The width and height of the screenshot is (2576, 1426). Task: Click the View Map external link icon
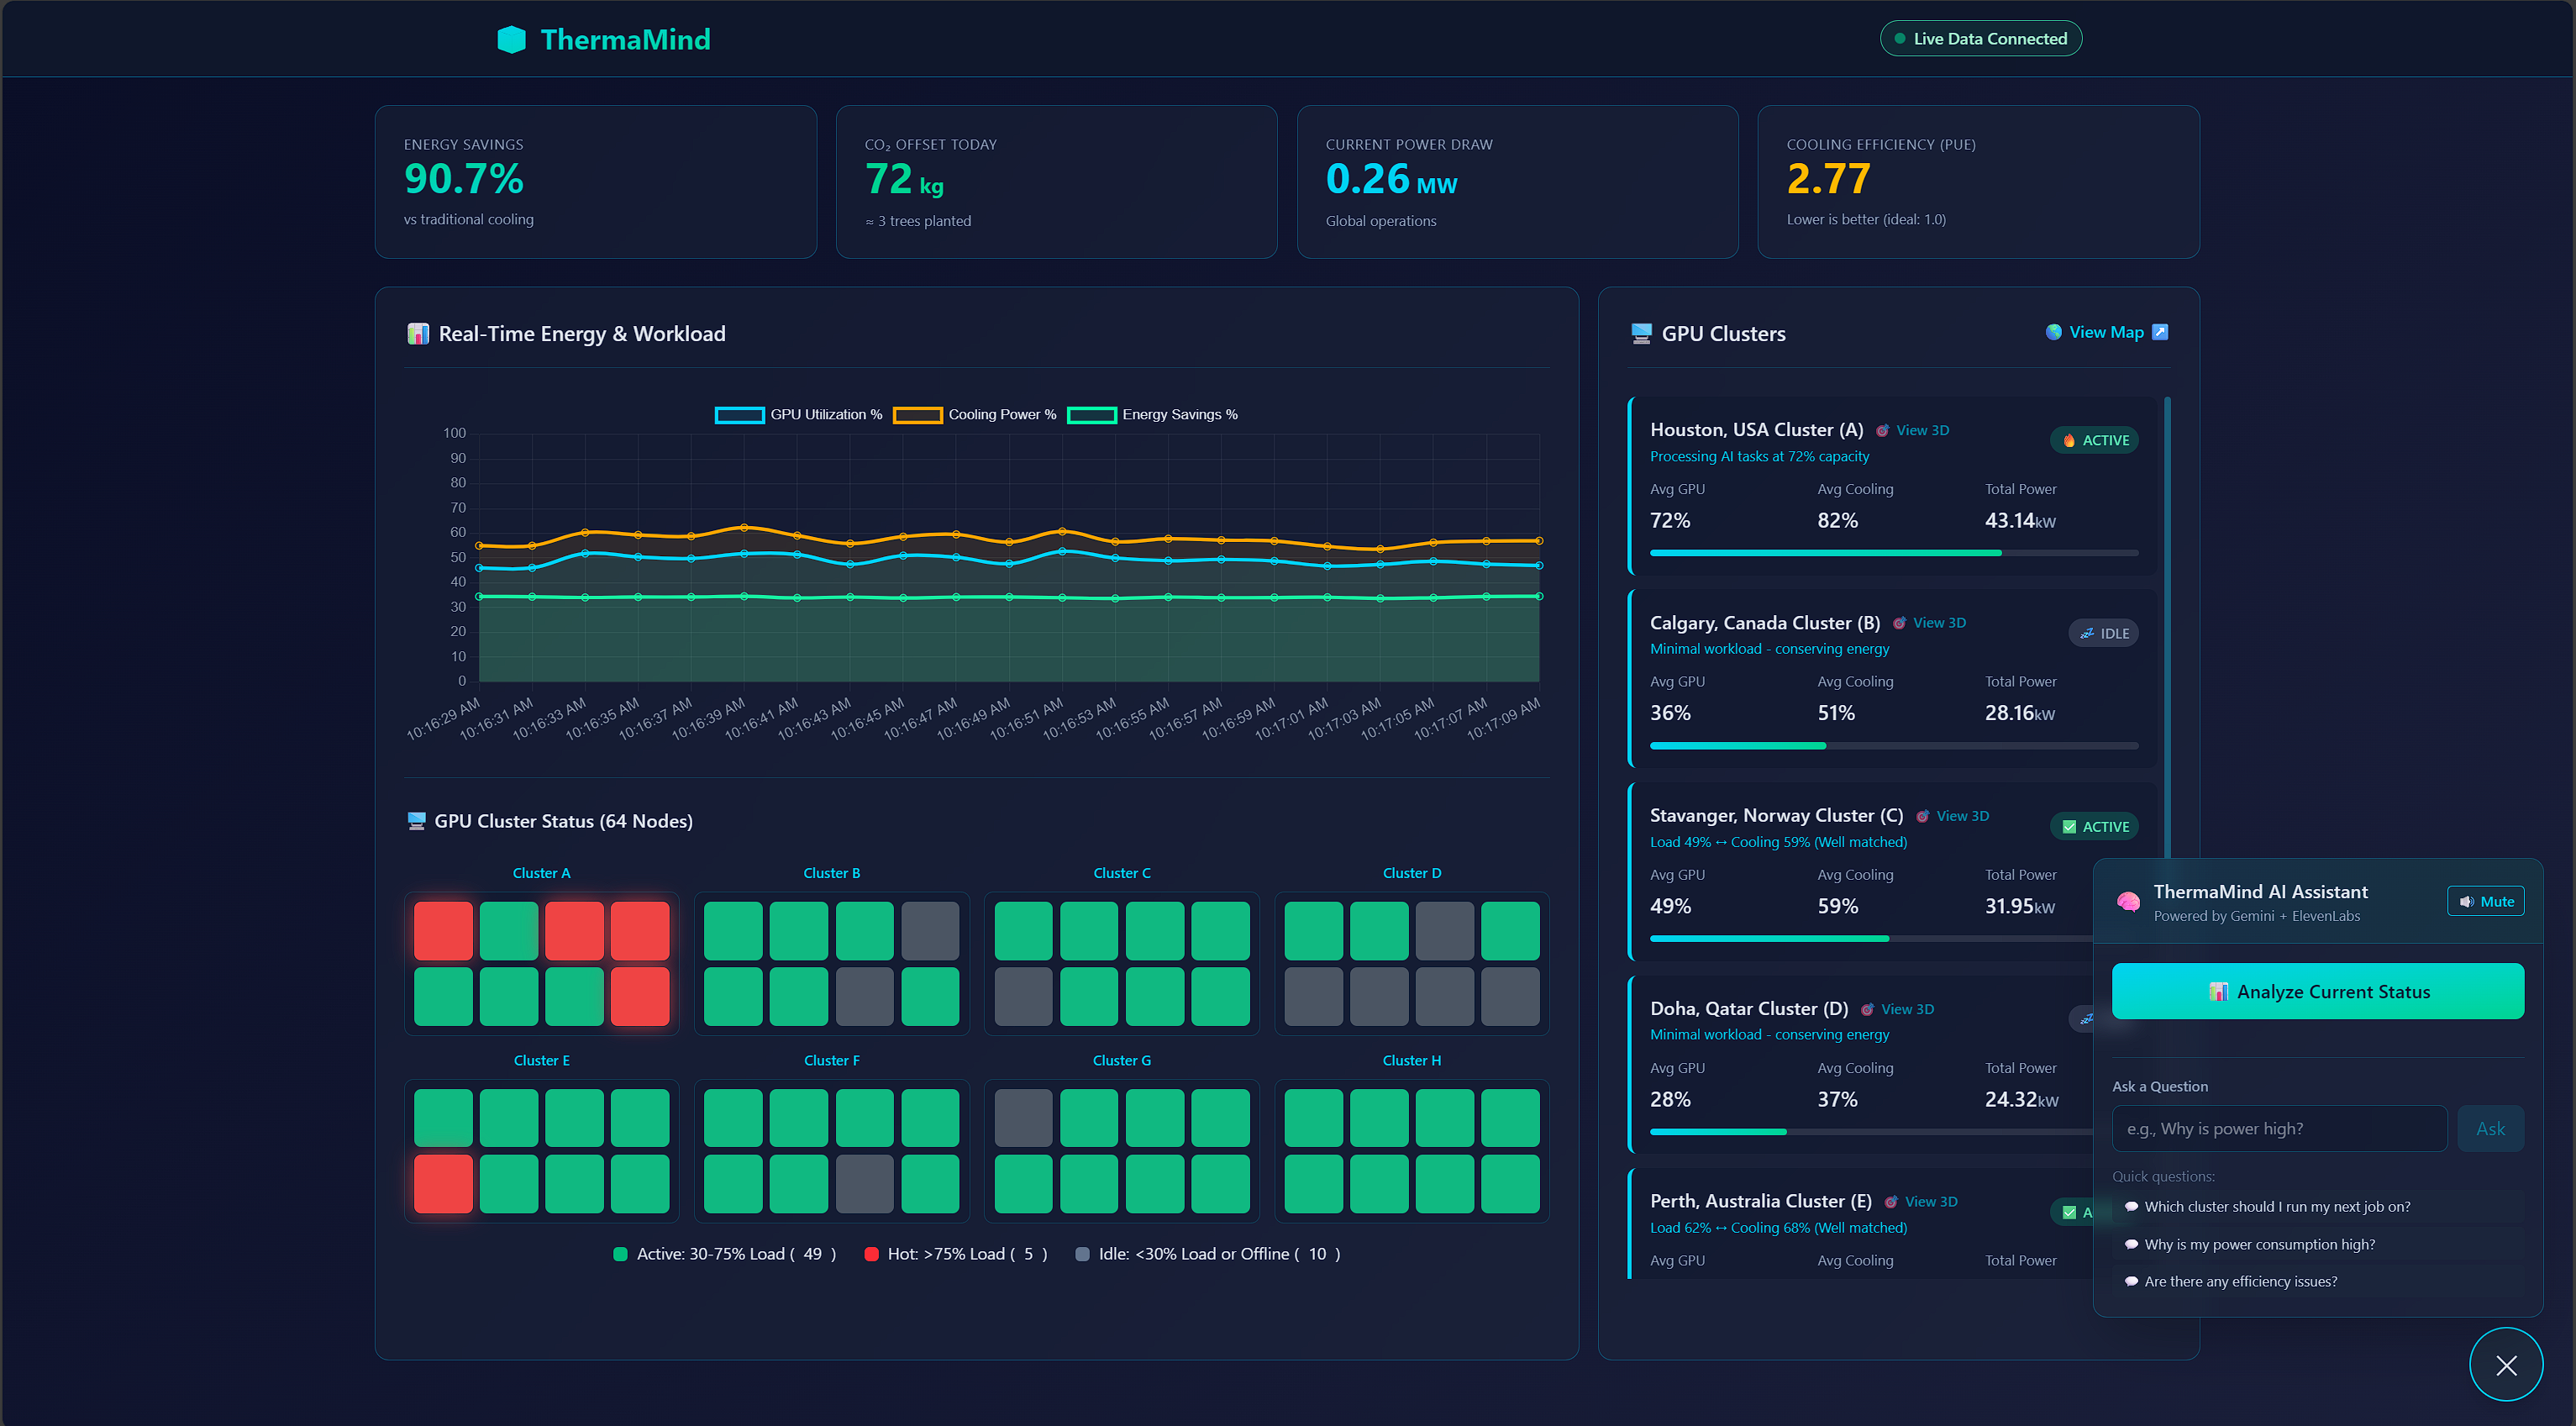(x=2159, y=332)
